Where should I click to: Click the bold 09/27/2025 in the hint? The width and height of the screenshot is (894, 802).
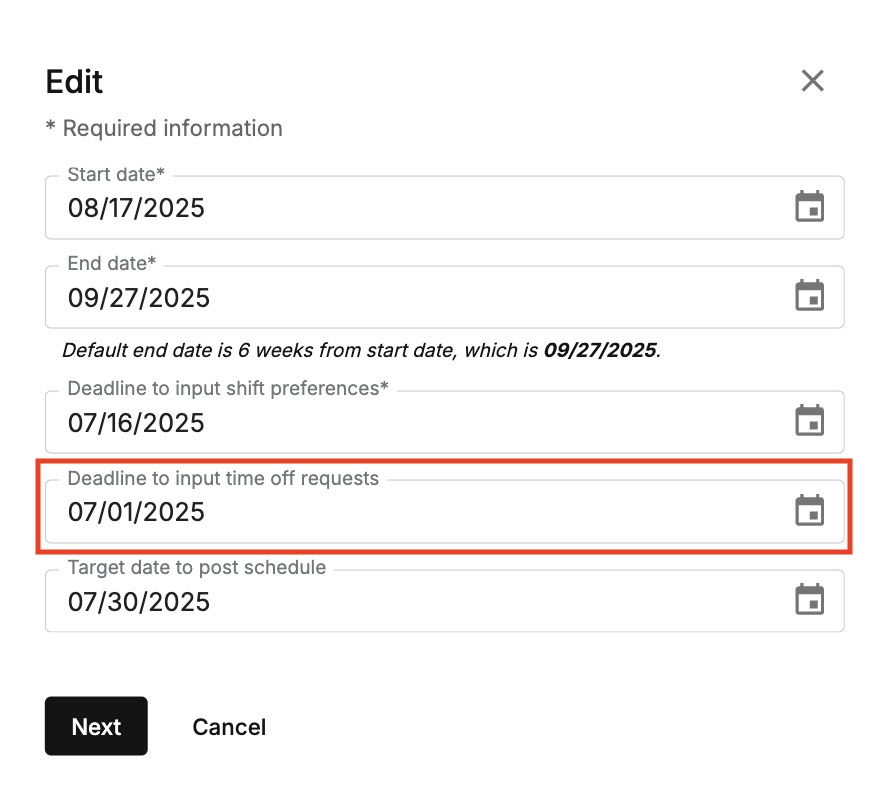click(600, 351)
